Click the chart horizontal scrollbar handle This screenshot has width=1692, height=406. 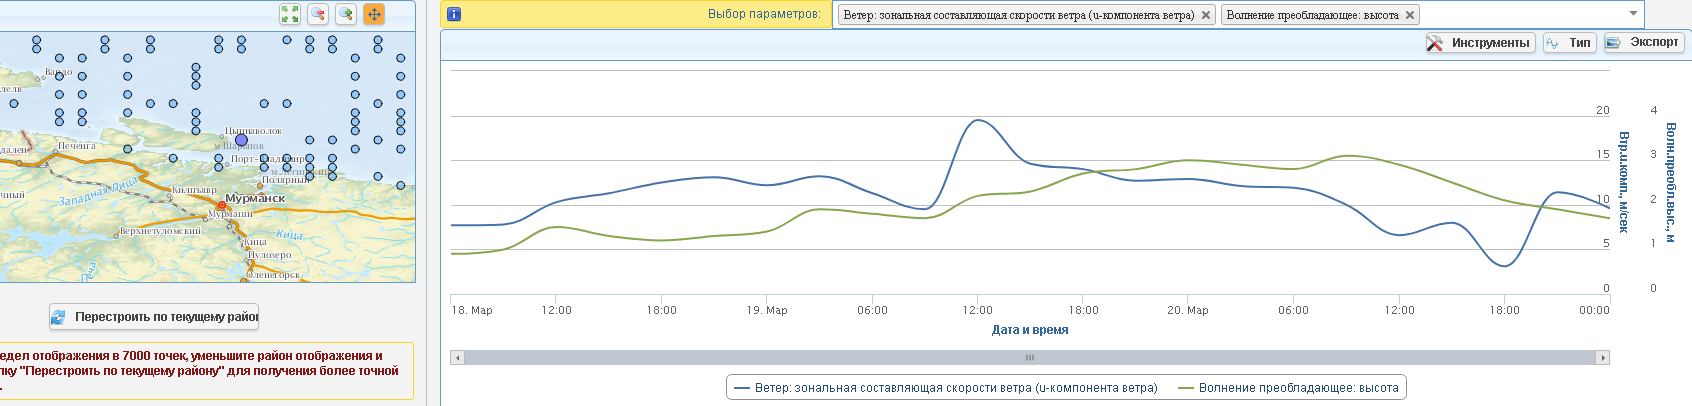pyautogui.click(x=1030, y=358)
